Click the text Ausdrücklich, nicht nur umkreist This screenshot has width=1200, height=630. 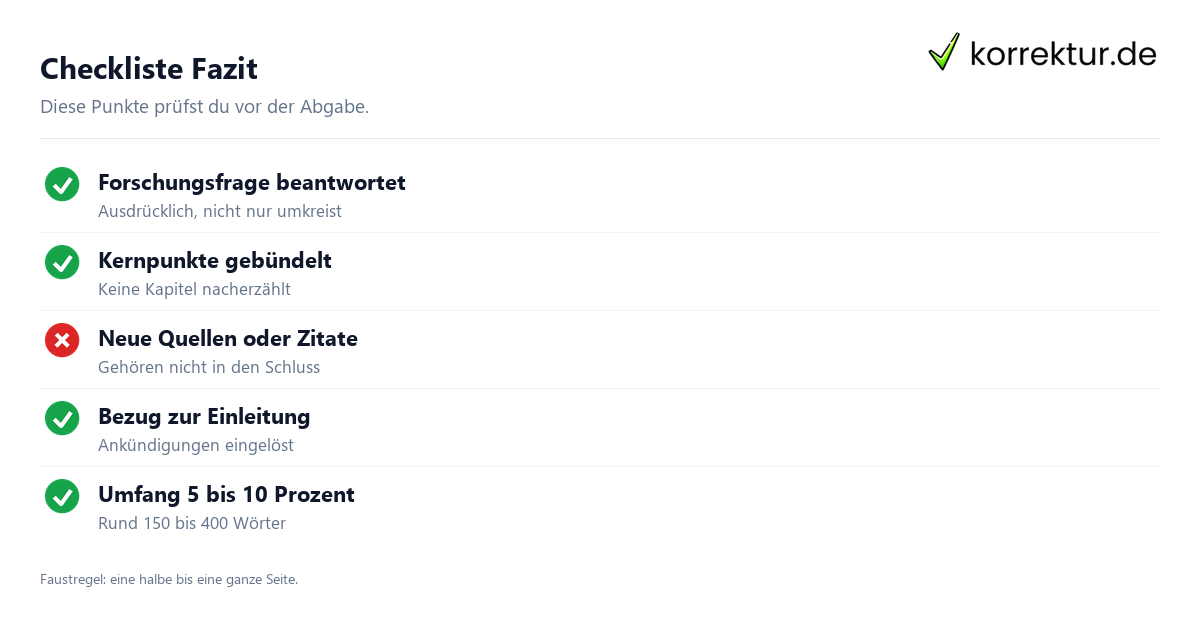click(x=220, y=212)
